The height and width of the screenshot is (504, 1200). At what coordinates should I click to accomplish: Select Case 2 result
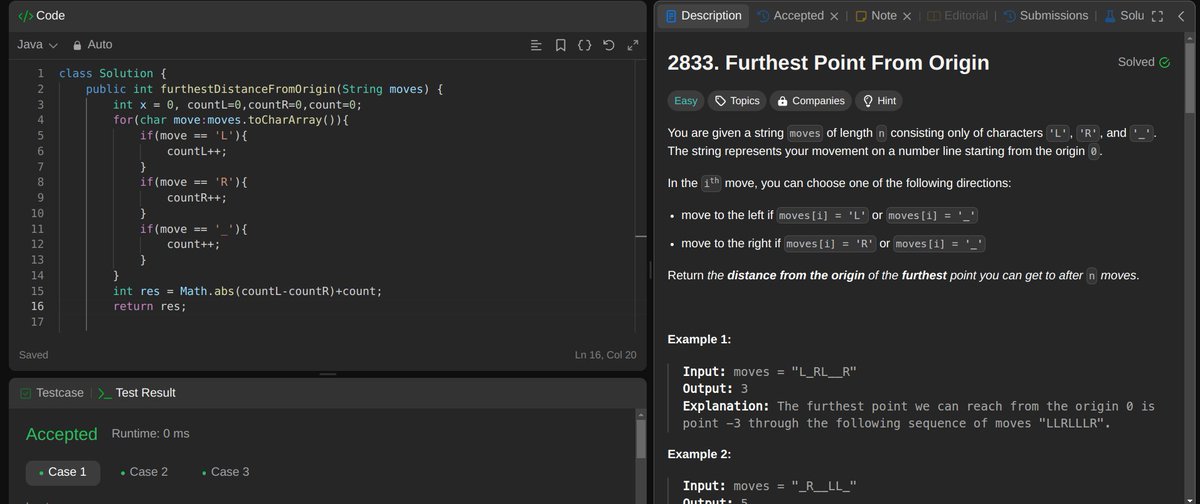(144, 472)
